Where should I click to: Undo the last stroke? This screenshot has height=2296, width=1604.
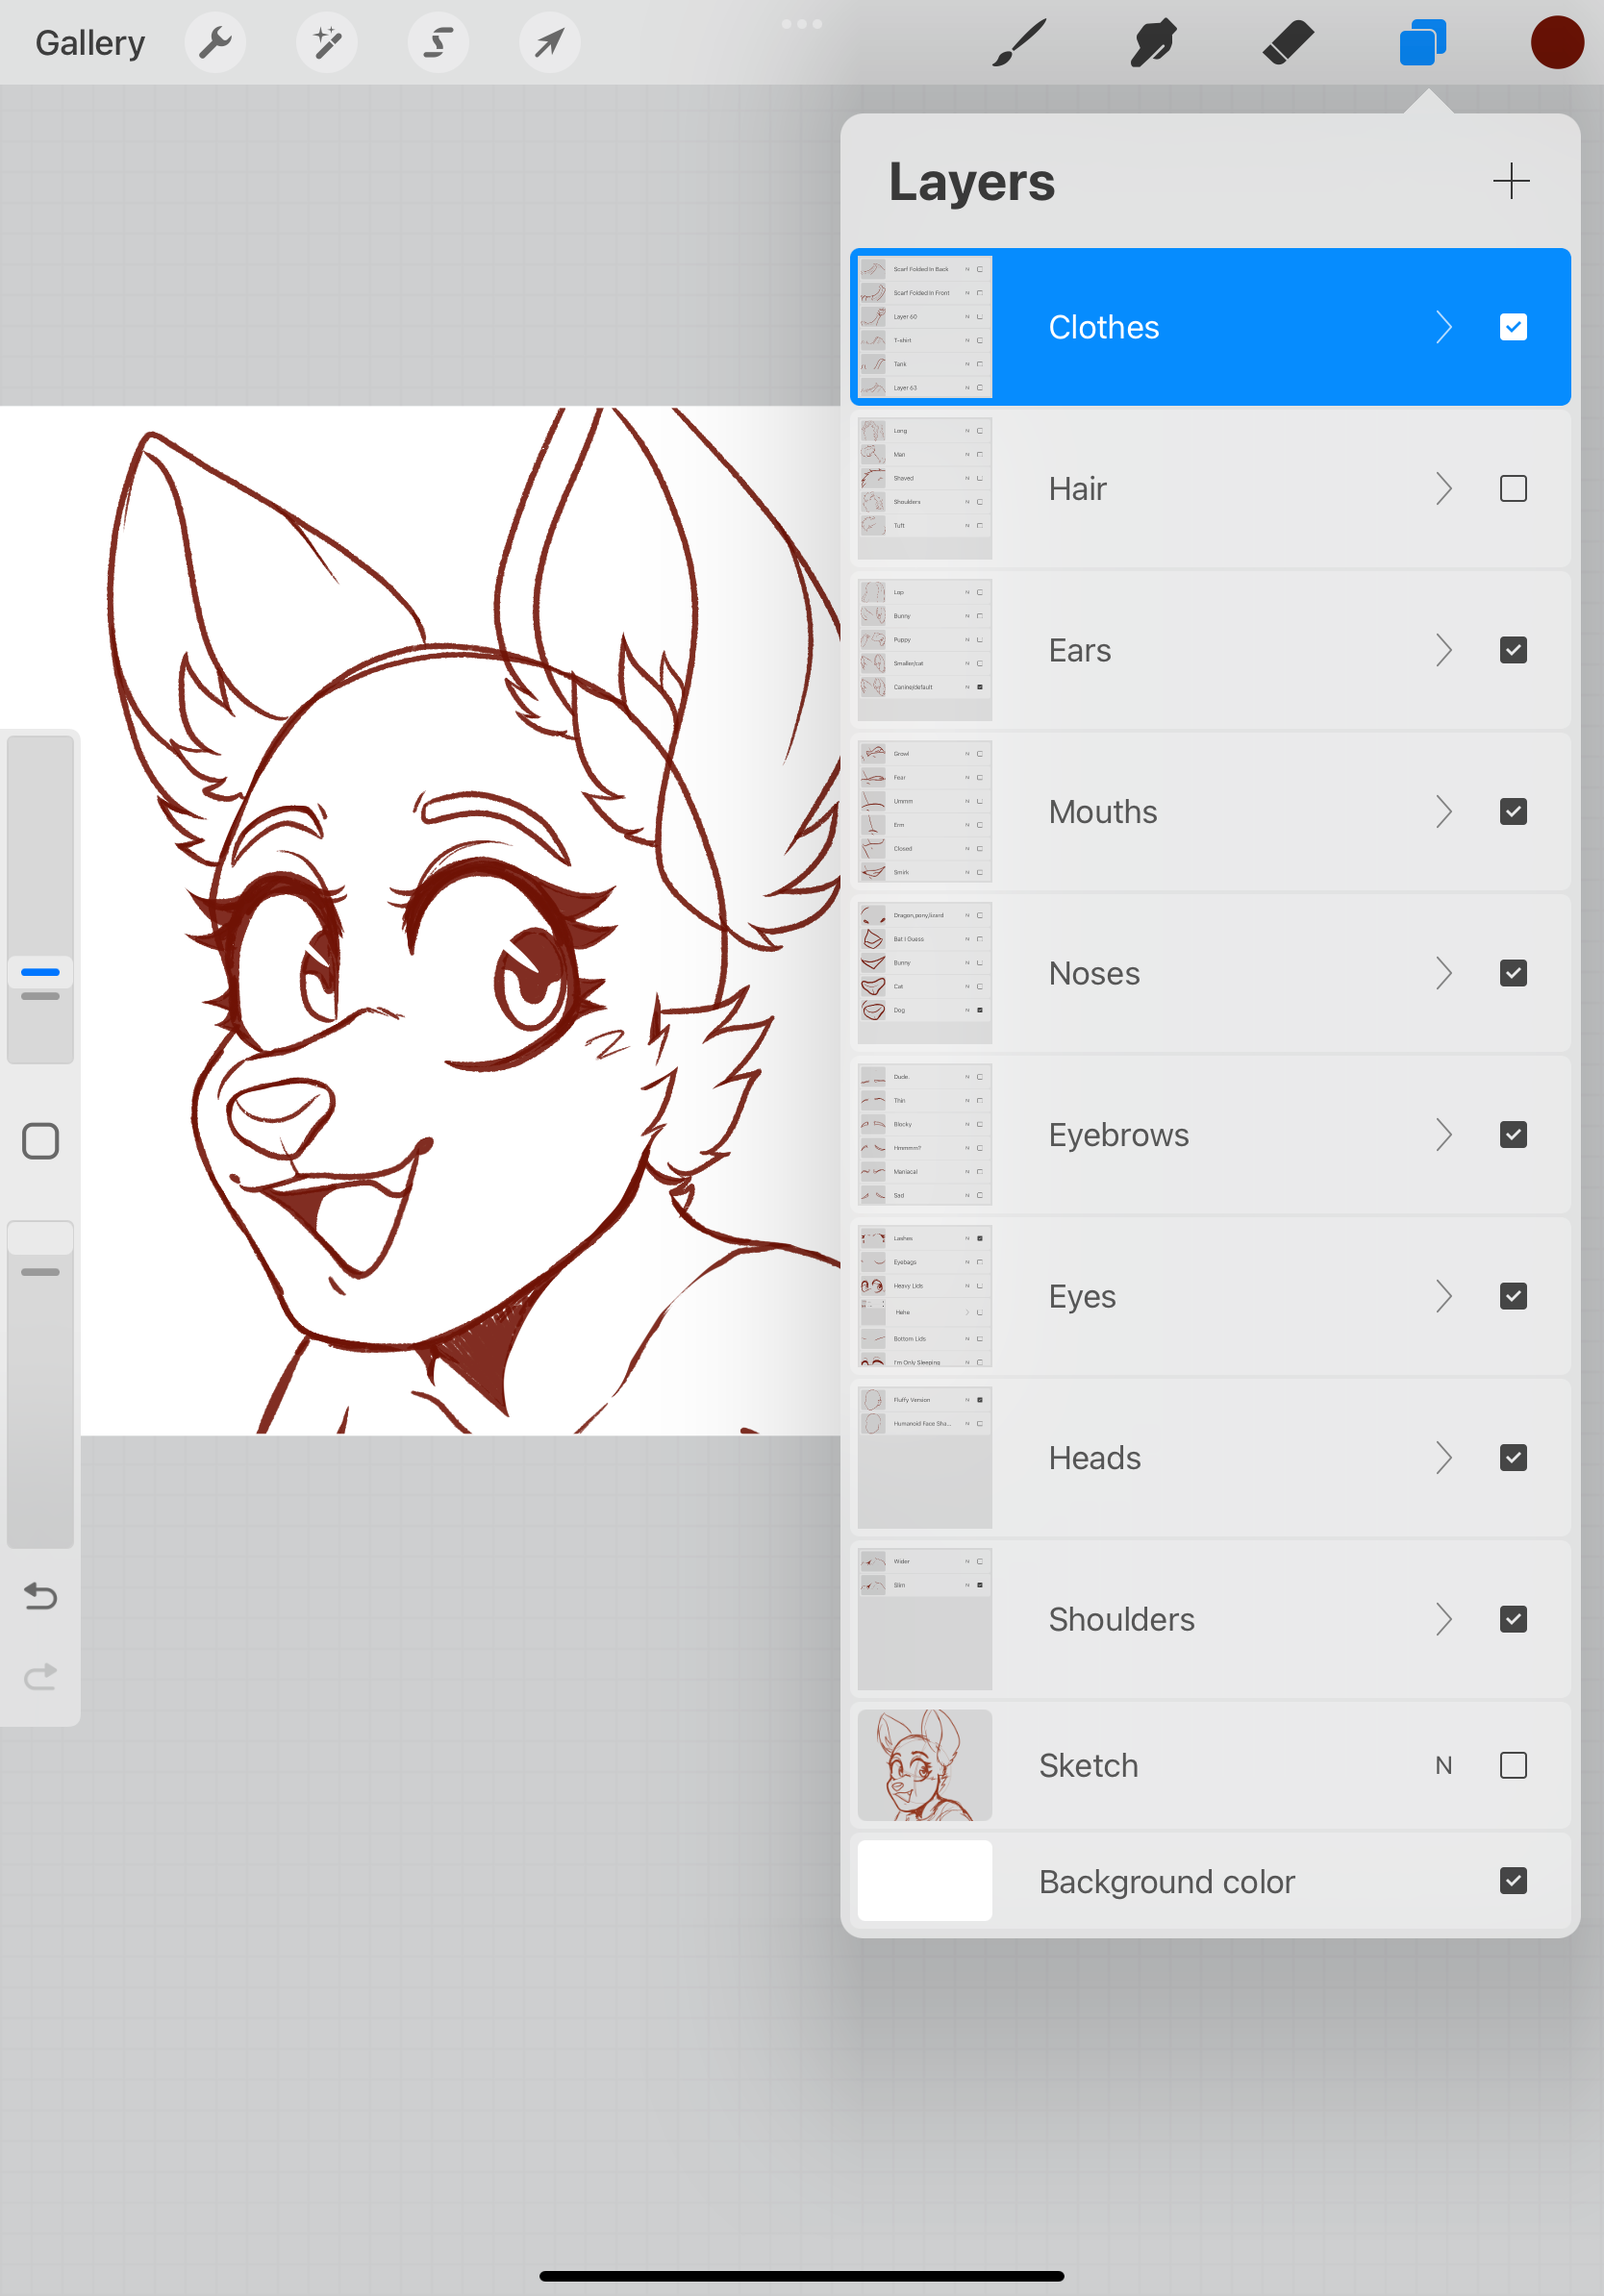coord(40,1597)
